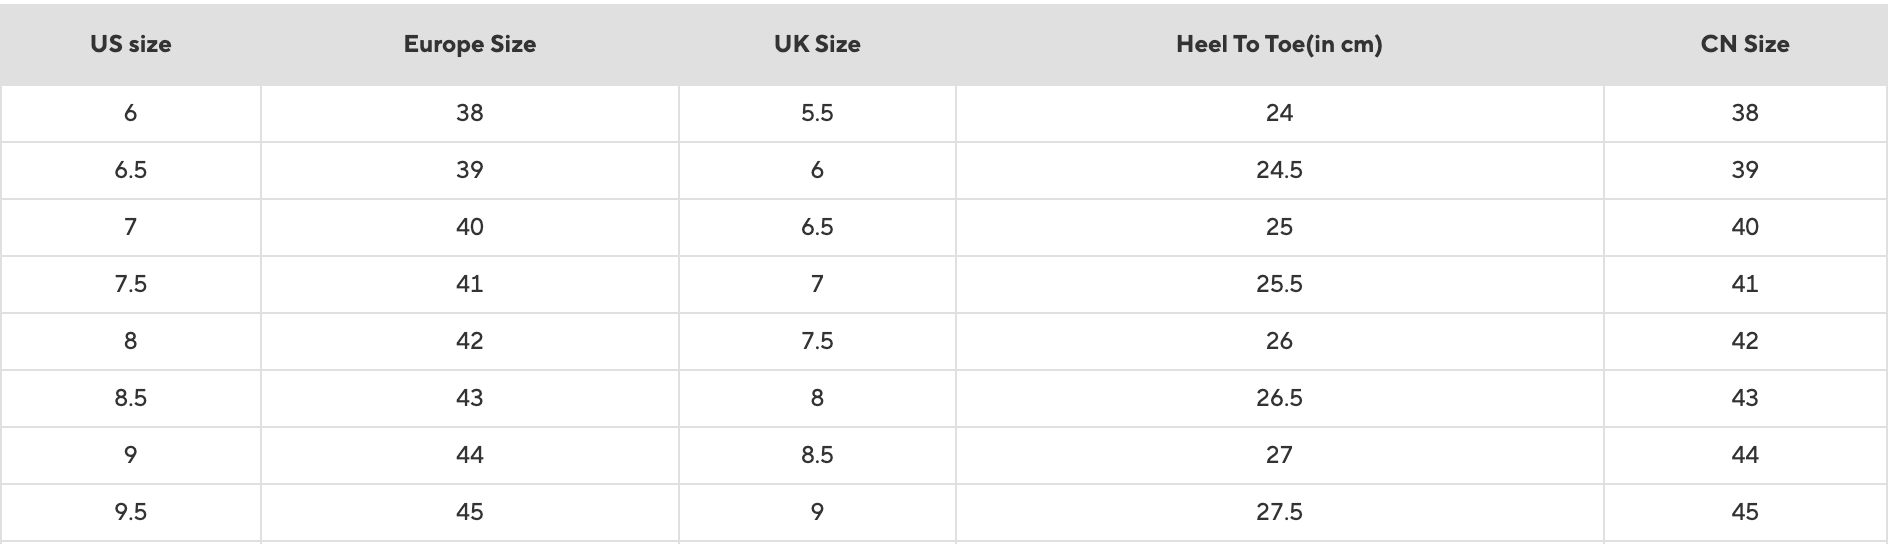Click the "Heel To Toe(in cm)" header
1894x544 pixels.
[1279, 44]
